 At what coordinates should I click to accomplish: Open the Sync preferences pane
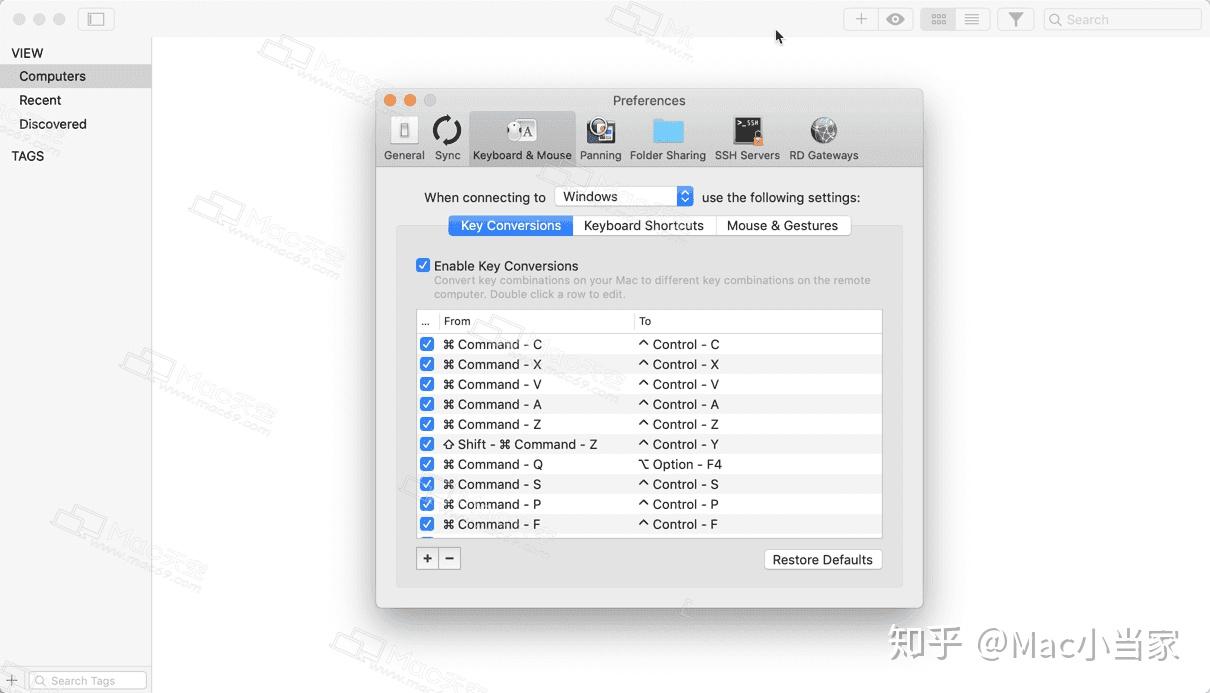(447, 138)
